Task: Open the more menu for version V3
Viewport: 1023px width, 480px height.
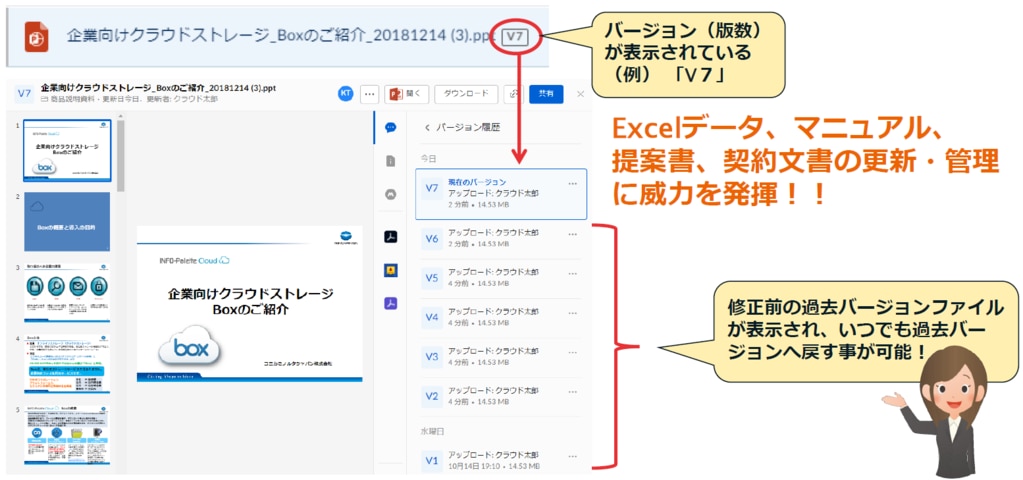Action: tap(572, 352)
